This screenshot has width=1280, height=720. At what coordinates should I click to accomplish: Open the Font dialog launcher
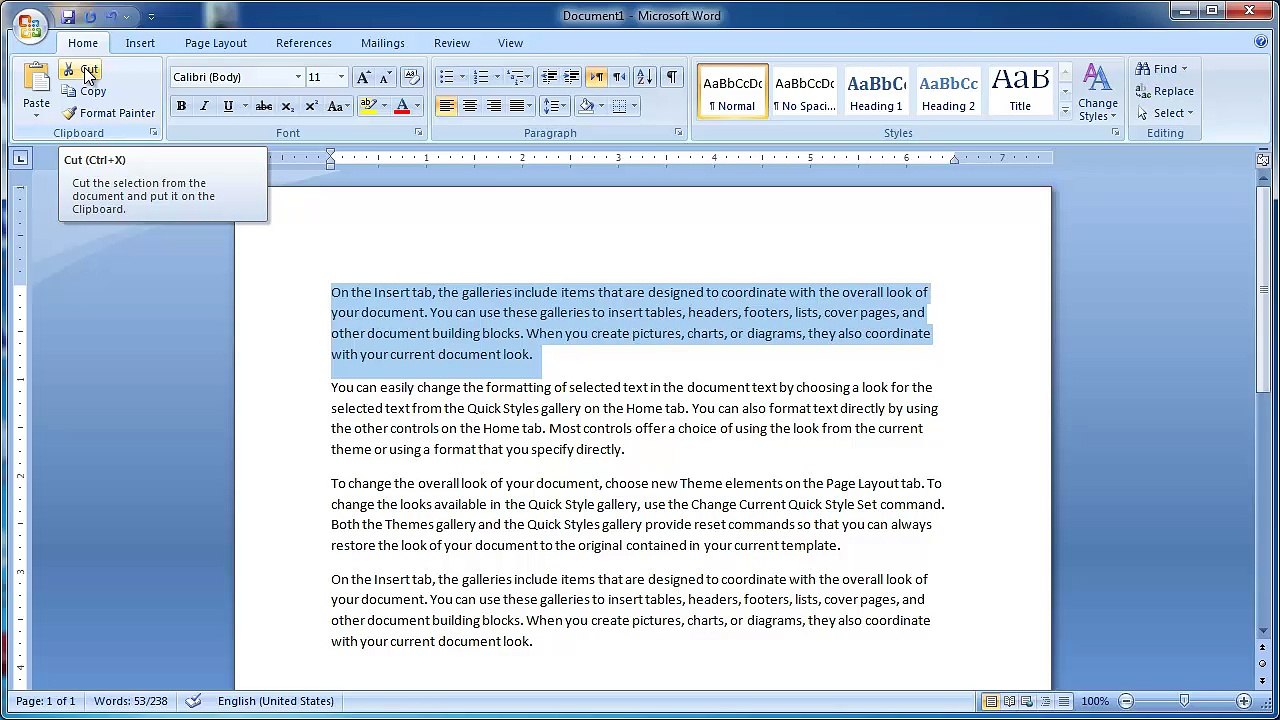[x=418, y=133]
